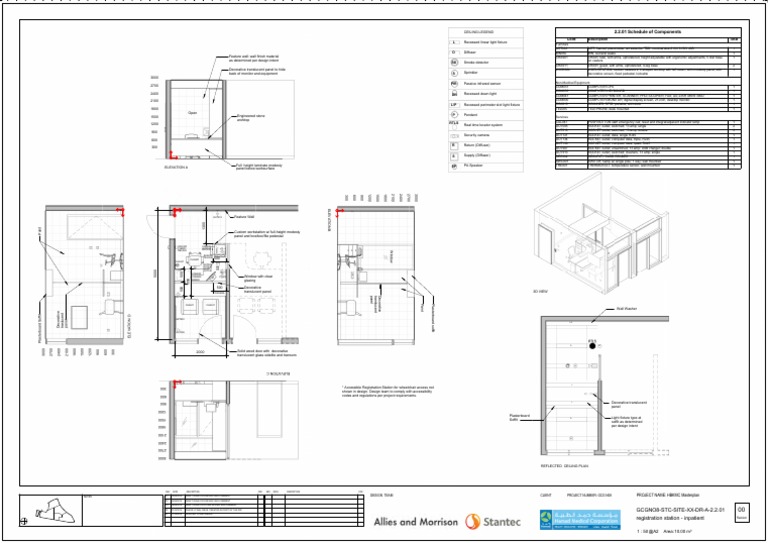
Task: Click the black RTLS dot in ceiling plan
Action: pos(592,346)
